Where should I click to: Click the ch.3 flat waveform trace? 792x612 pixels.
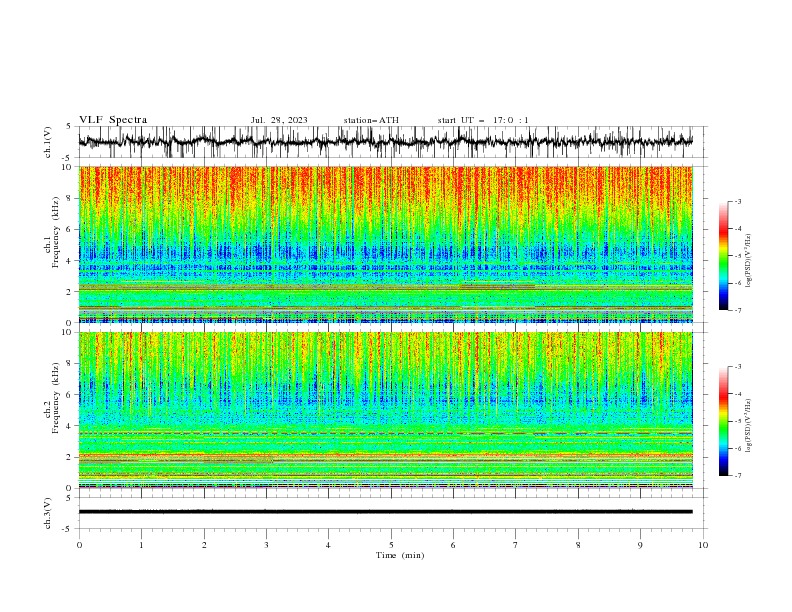coord(386,512)
